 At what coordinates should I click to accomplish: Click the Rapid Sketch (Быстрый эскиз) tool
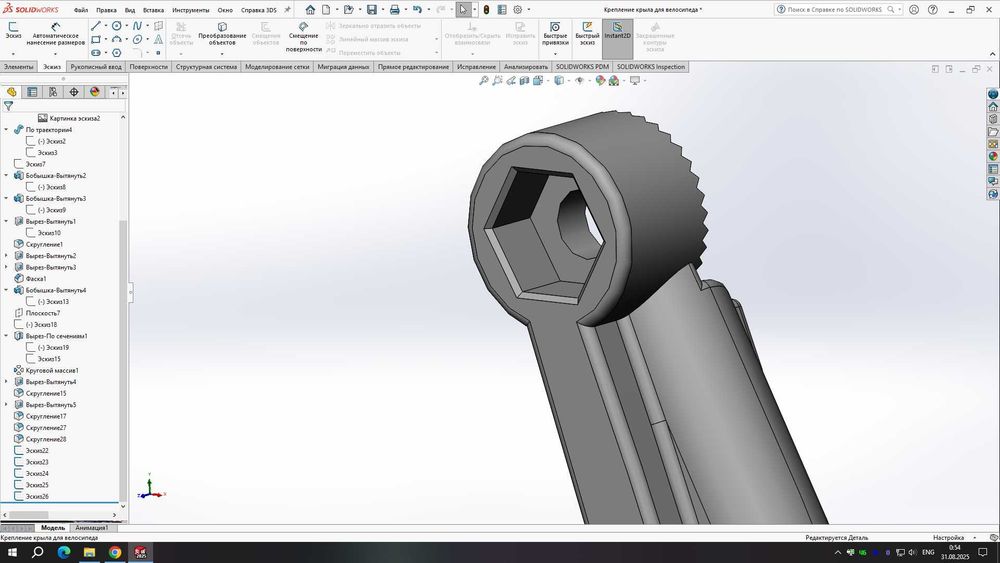click(587, 33)
